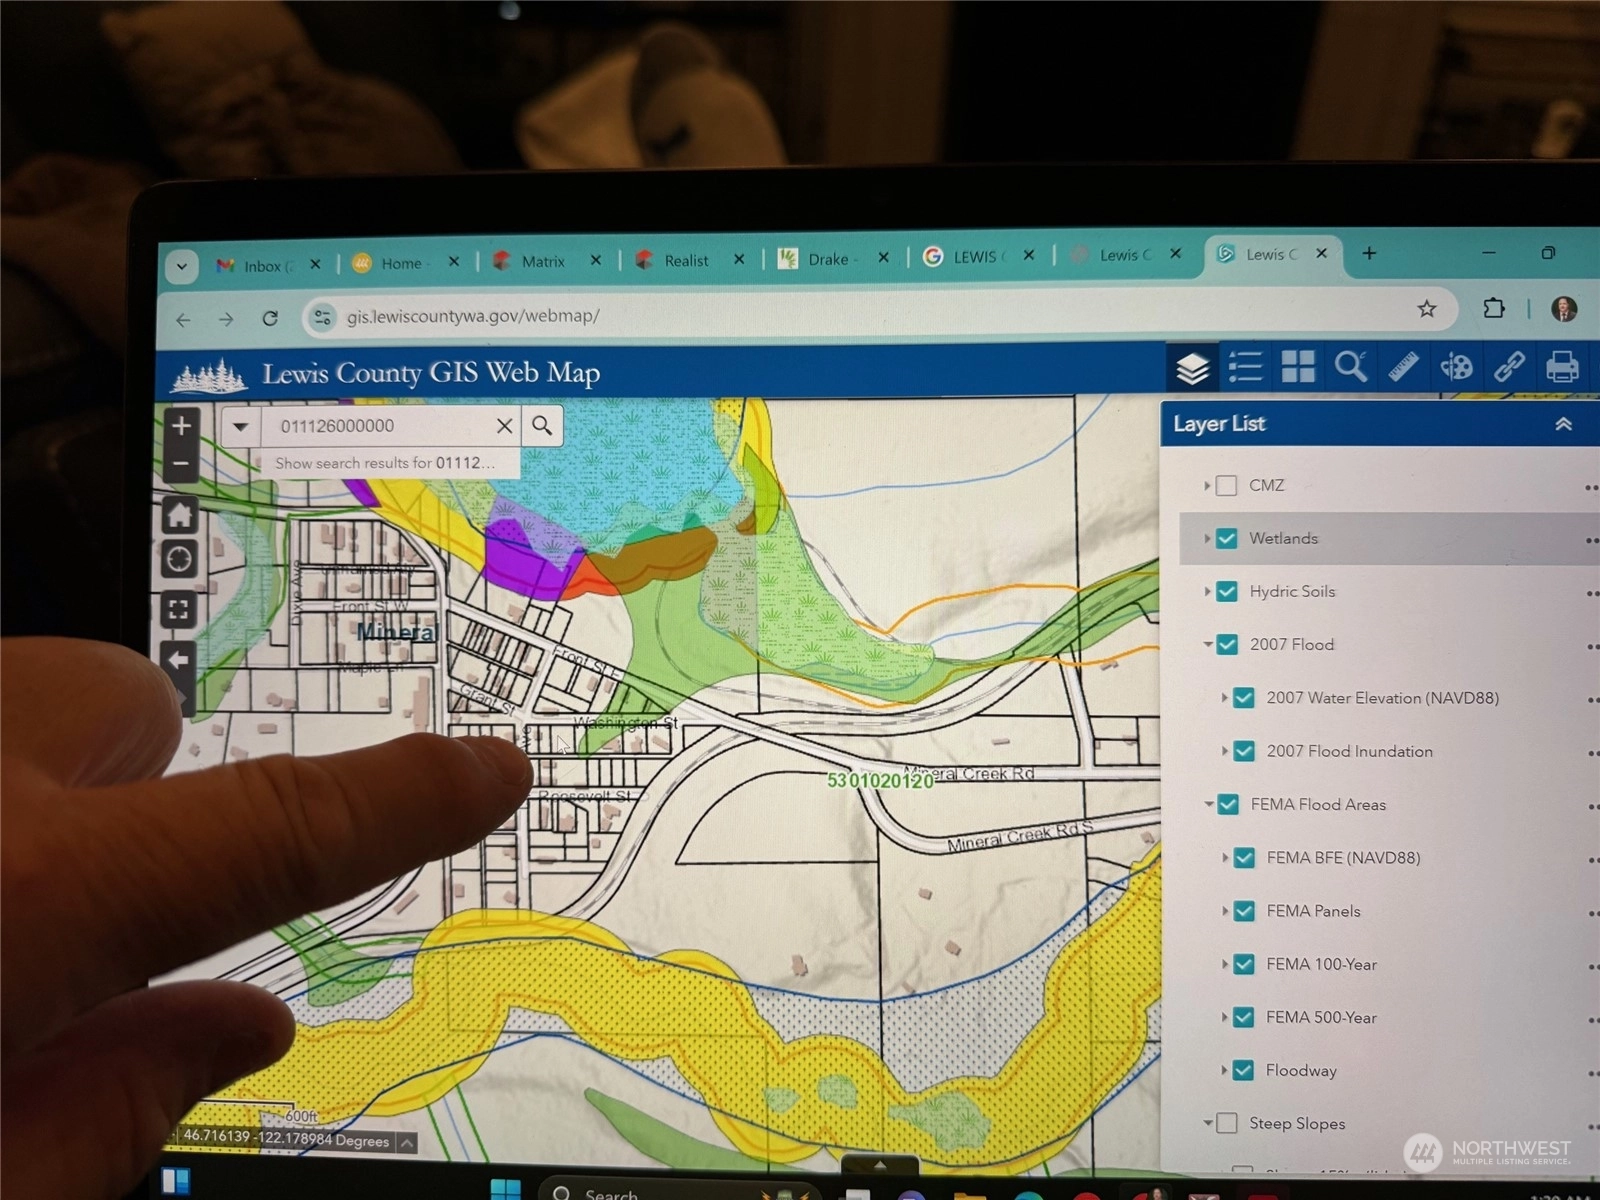Expand FEMA 100-Year layer details

[x=1224, y=964]
